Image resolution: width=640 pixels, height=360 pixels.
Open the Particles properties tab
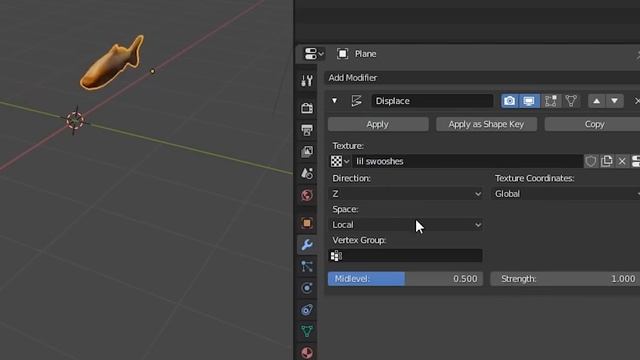click(307, 267)
